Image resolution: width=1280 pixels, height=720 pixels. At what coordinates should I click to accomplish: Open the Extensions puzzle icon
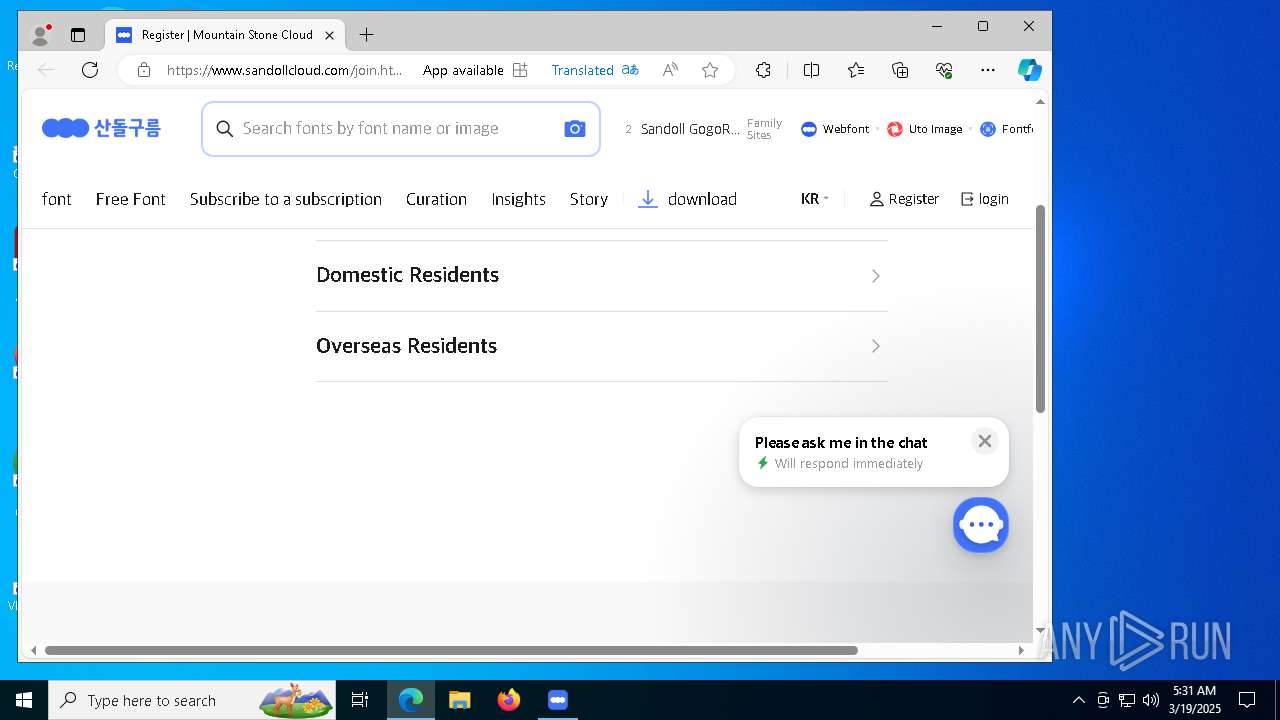pos(763,70)
